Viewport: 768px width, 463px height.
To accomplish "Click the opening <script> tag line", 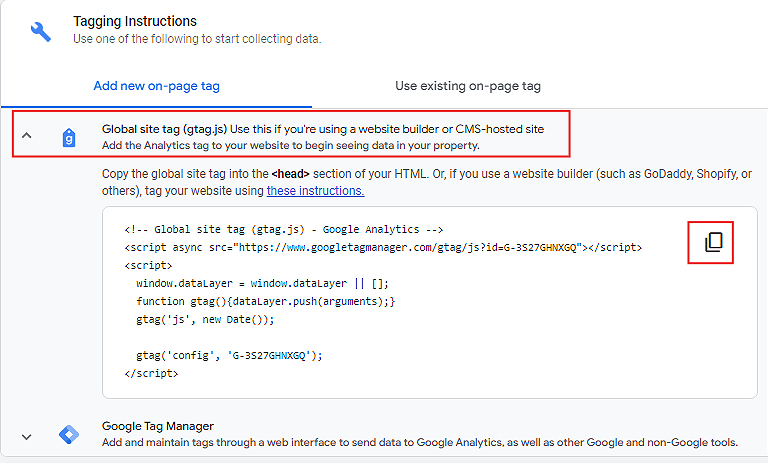I will [x=148, y=266].
